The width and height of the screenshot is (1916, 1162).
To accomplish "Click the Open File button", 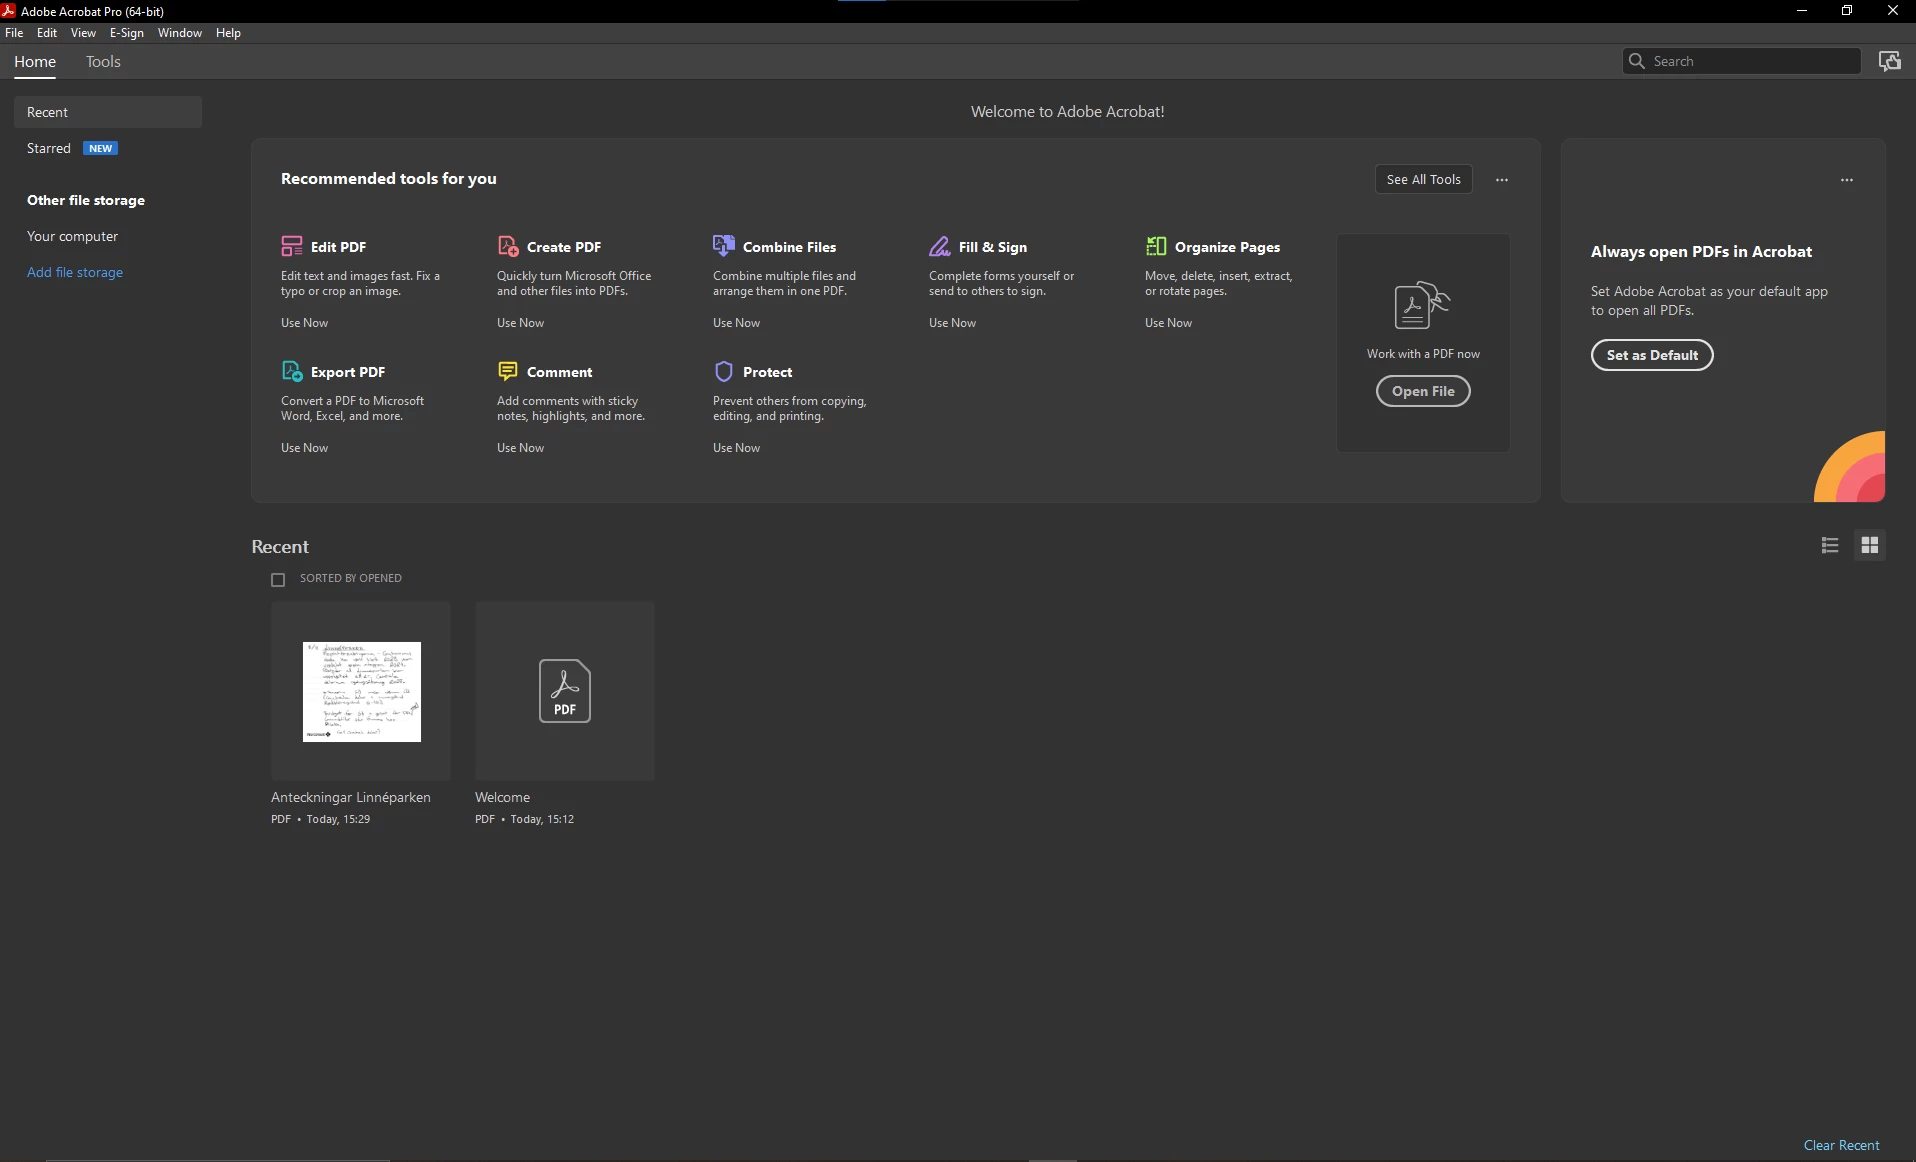I will [1423, 391].
